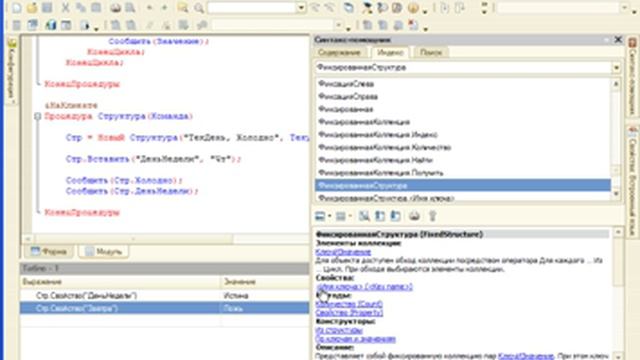The height and width of the screenshot is (360, 640).
Task: Select ФиксацияСлева in the index list
Action: [463, 84]
